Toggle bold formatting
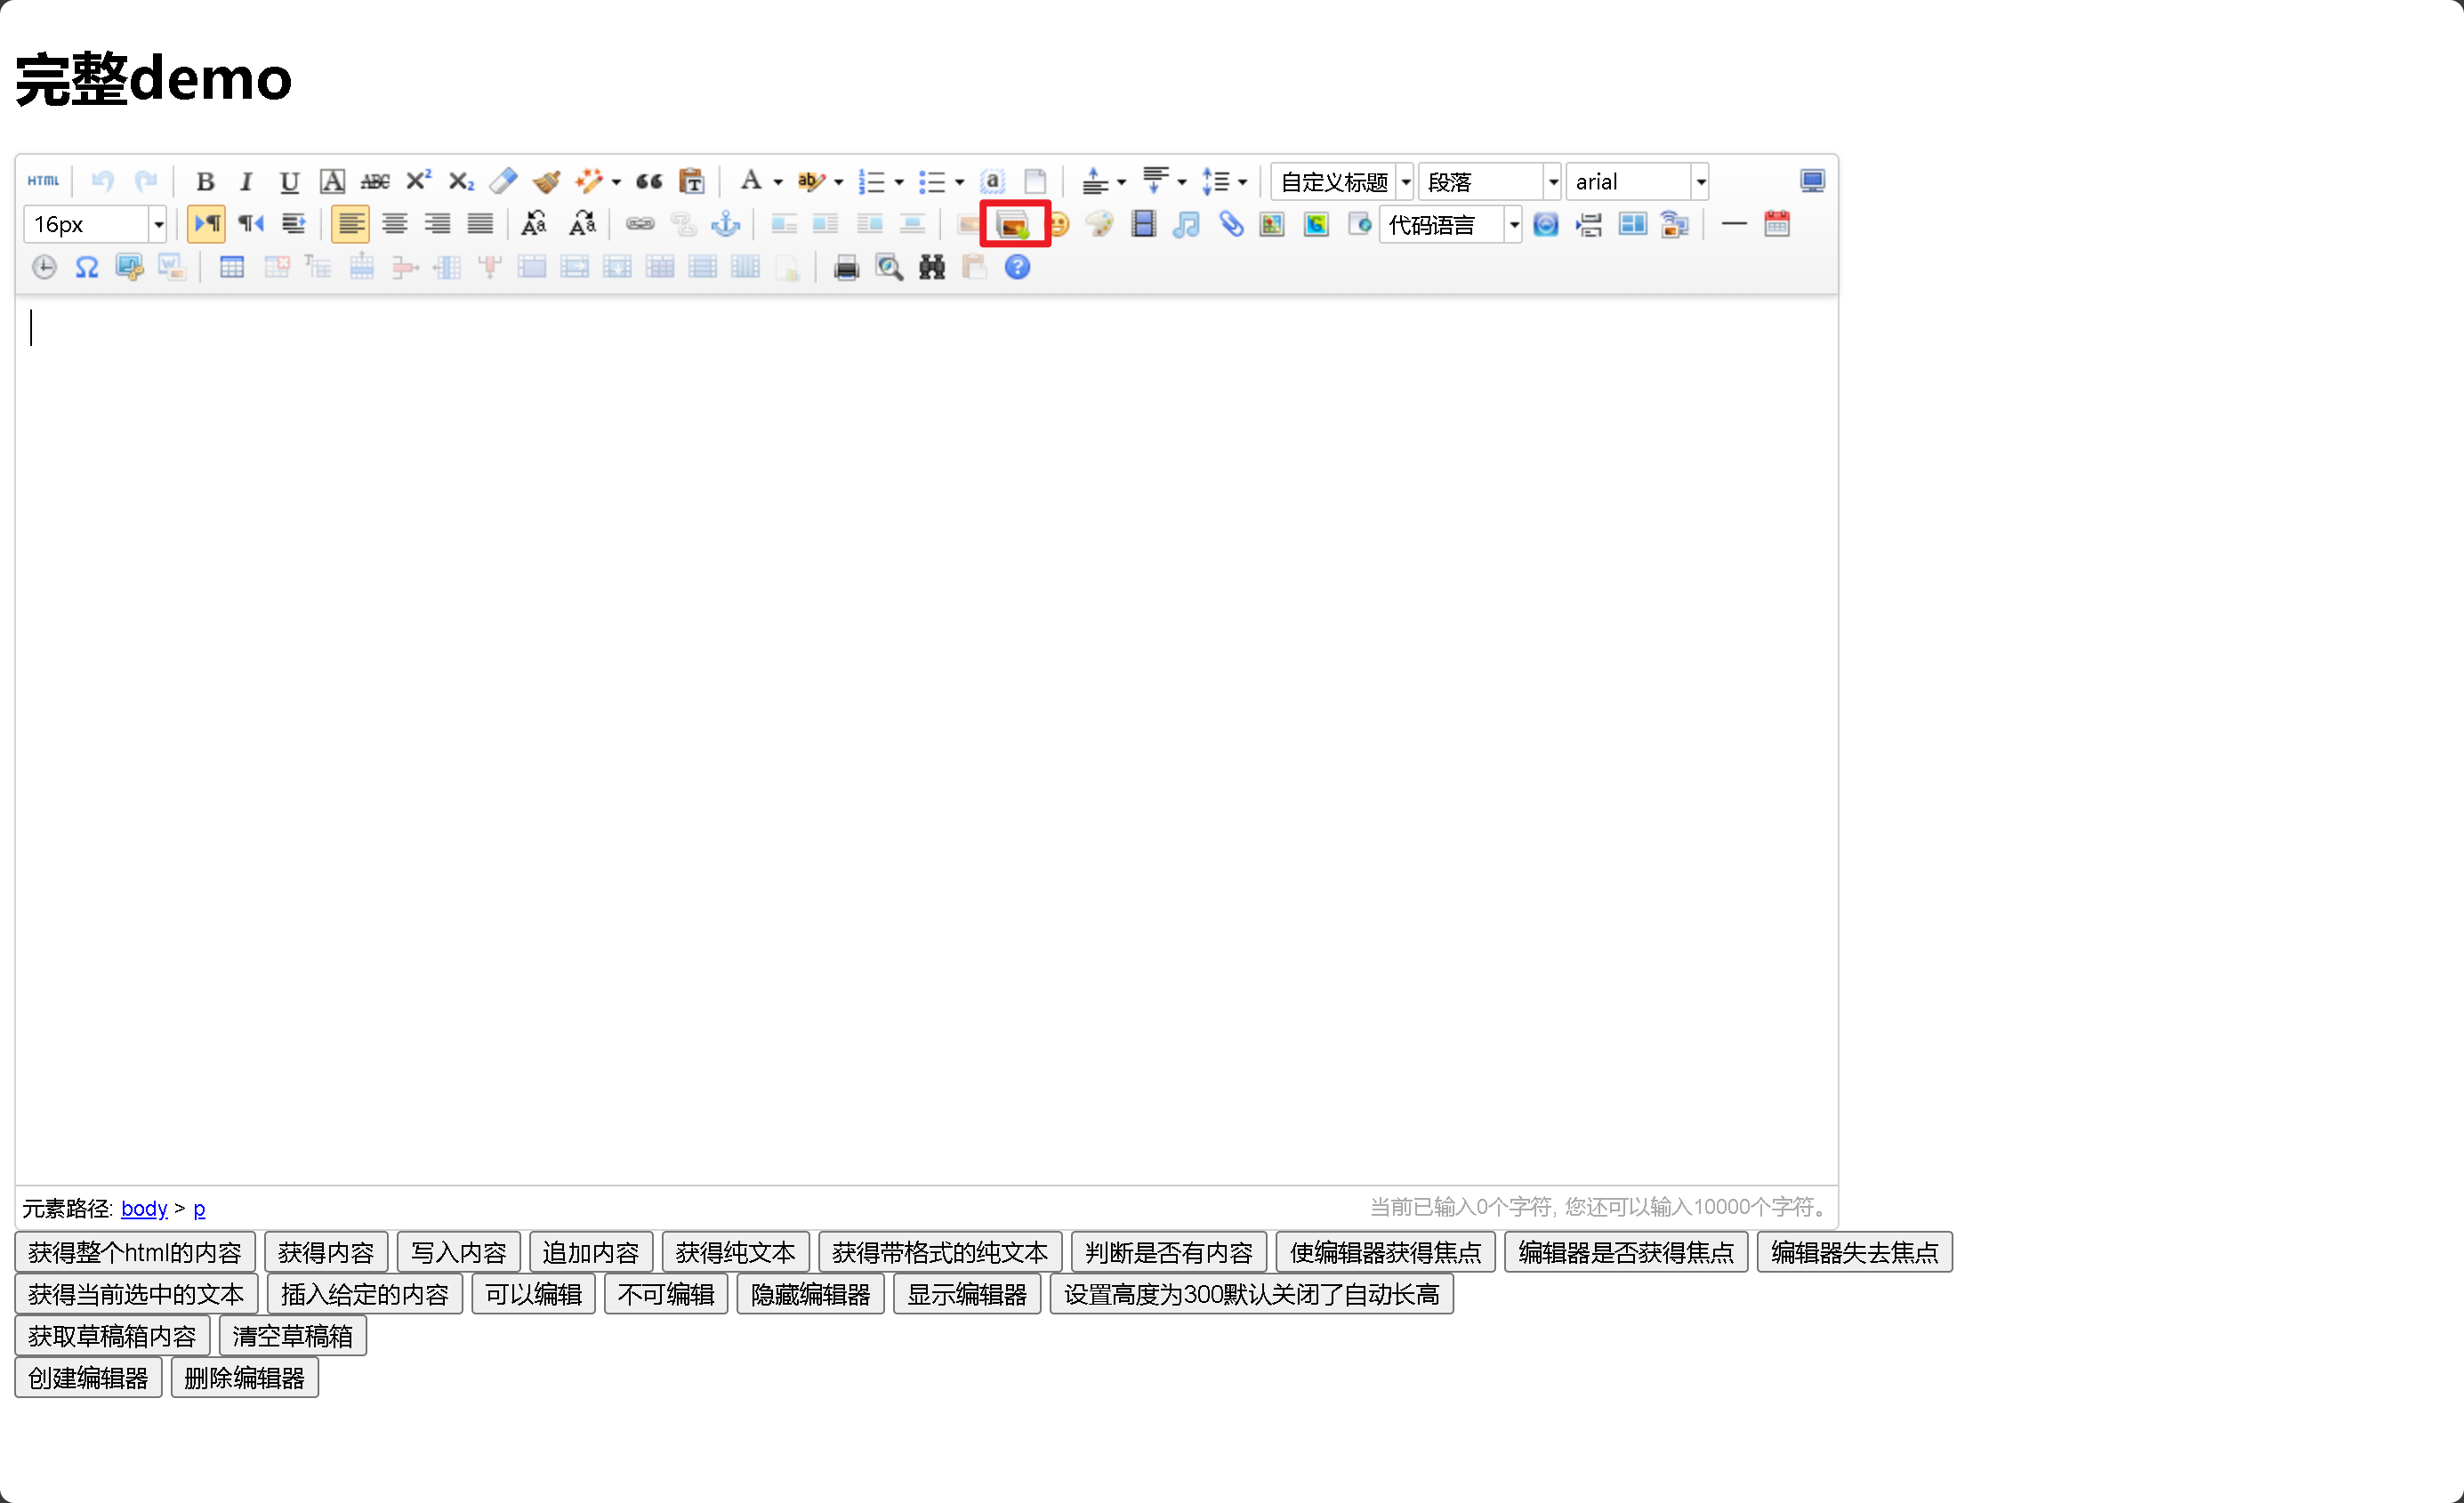 point(205,181)
